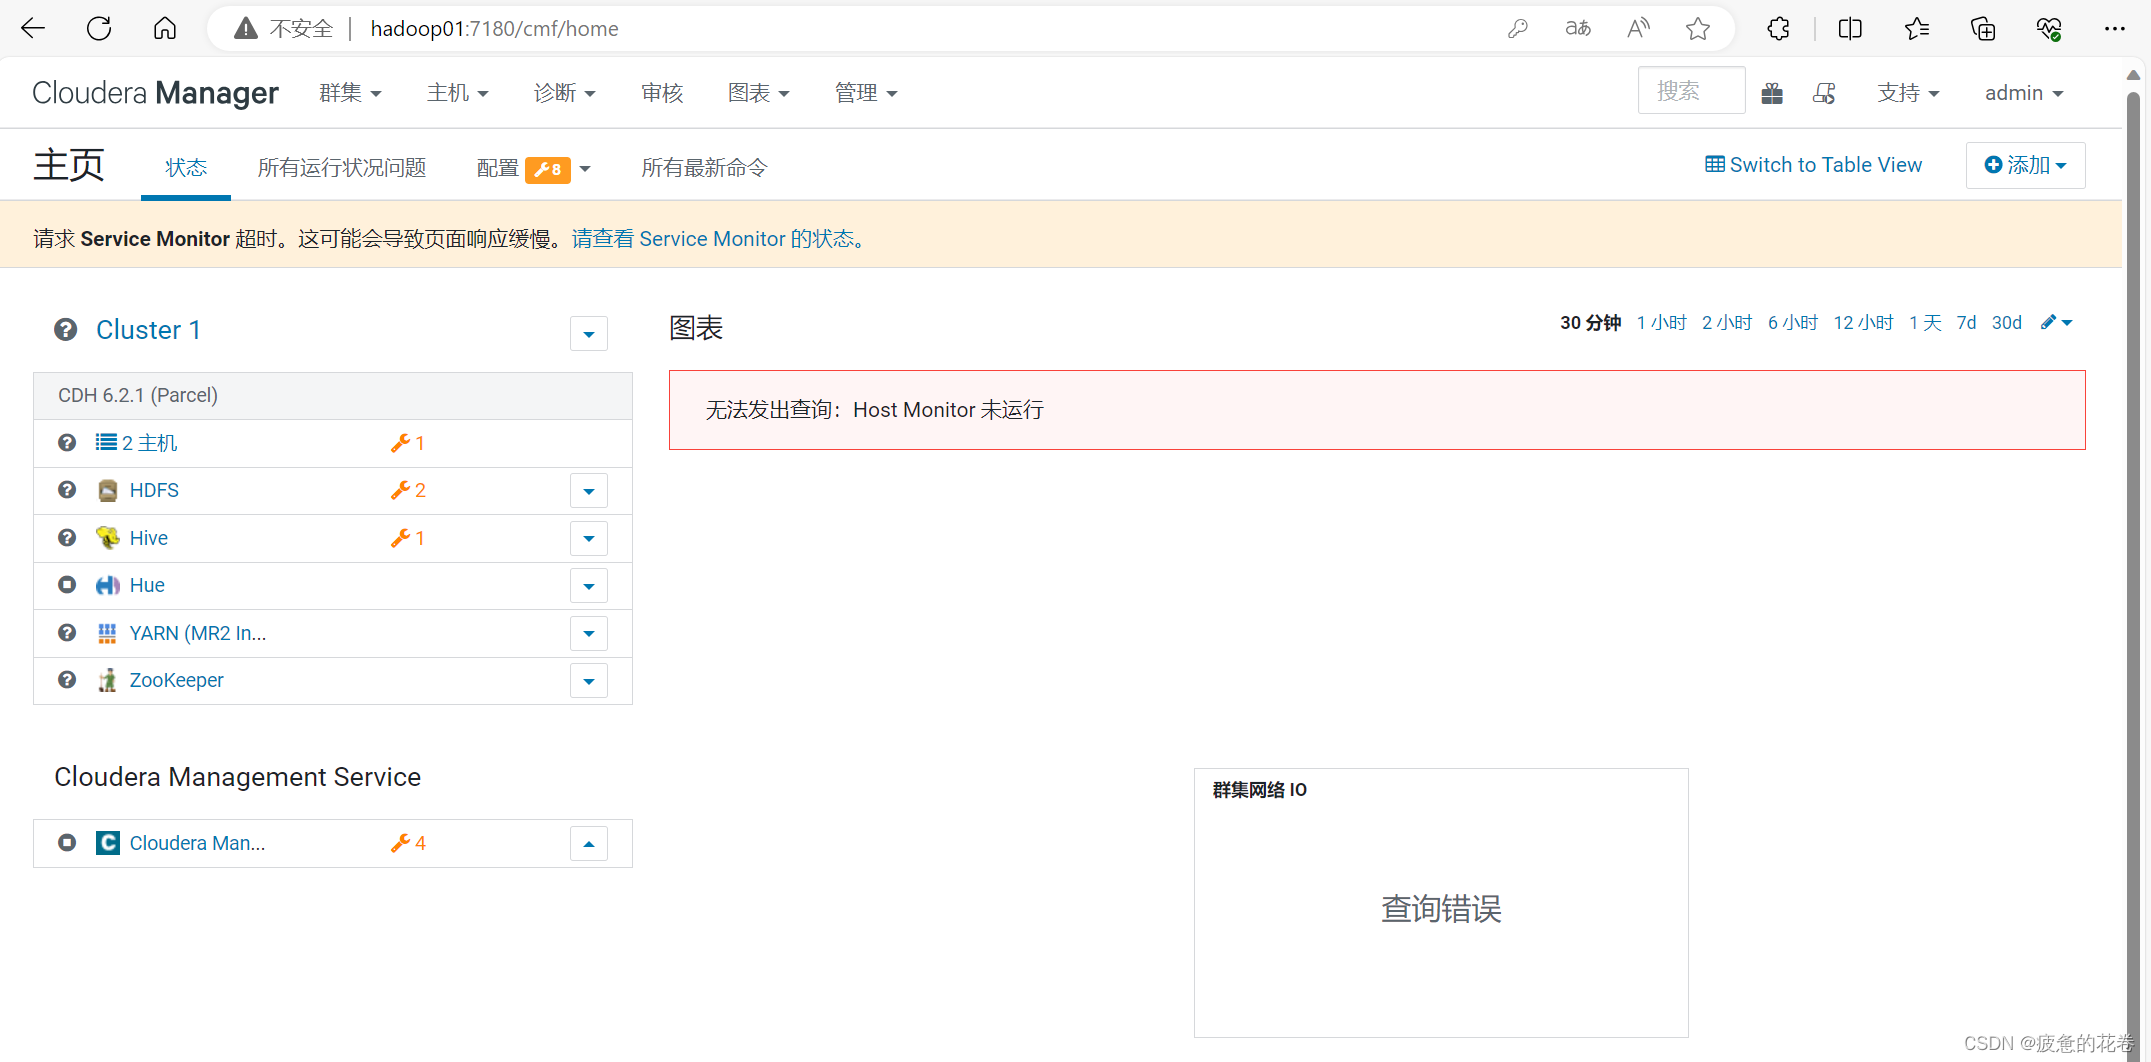Open the admin user menu

click(x=2024, y=93)
